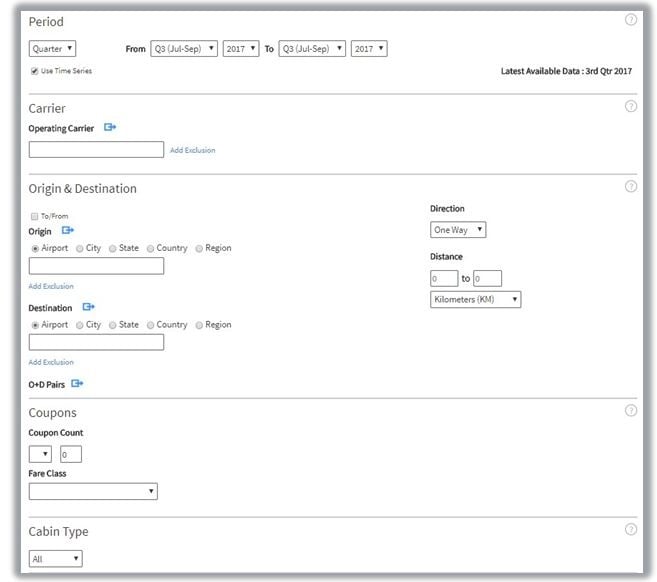This screenshot has width=657, height=582.
Task: Click the help icon for Carrier section
Action: pyautogui.click(x=630, y=106)
